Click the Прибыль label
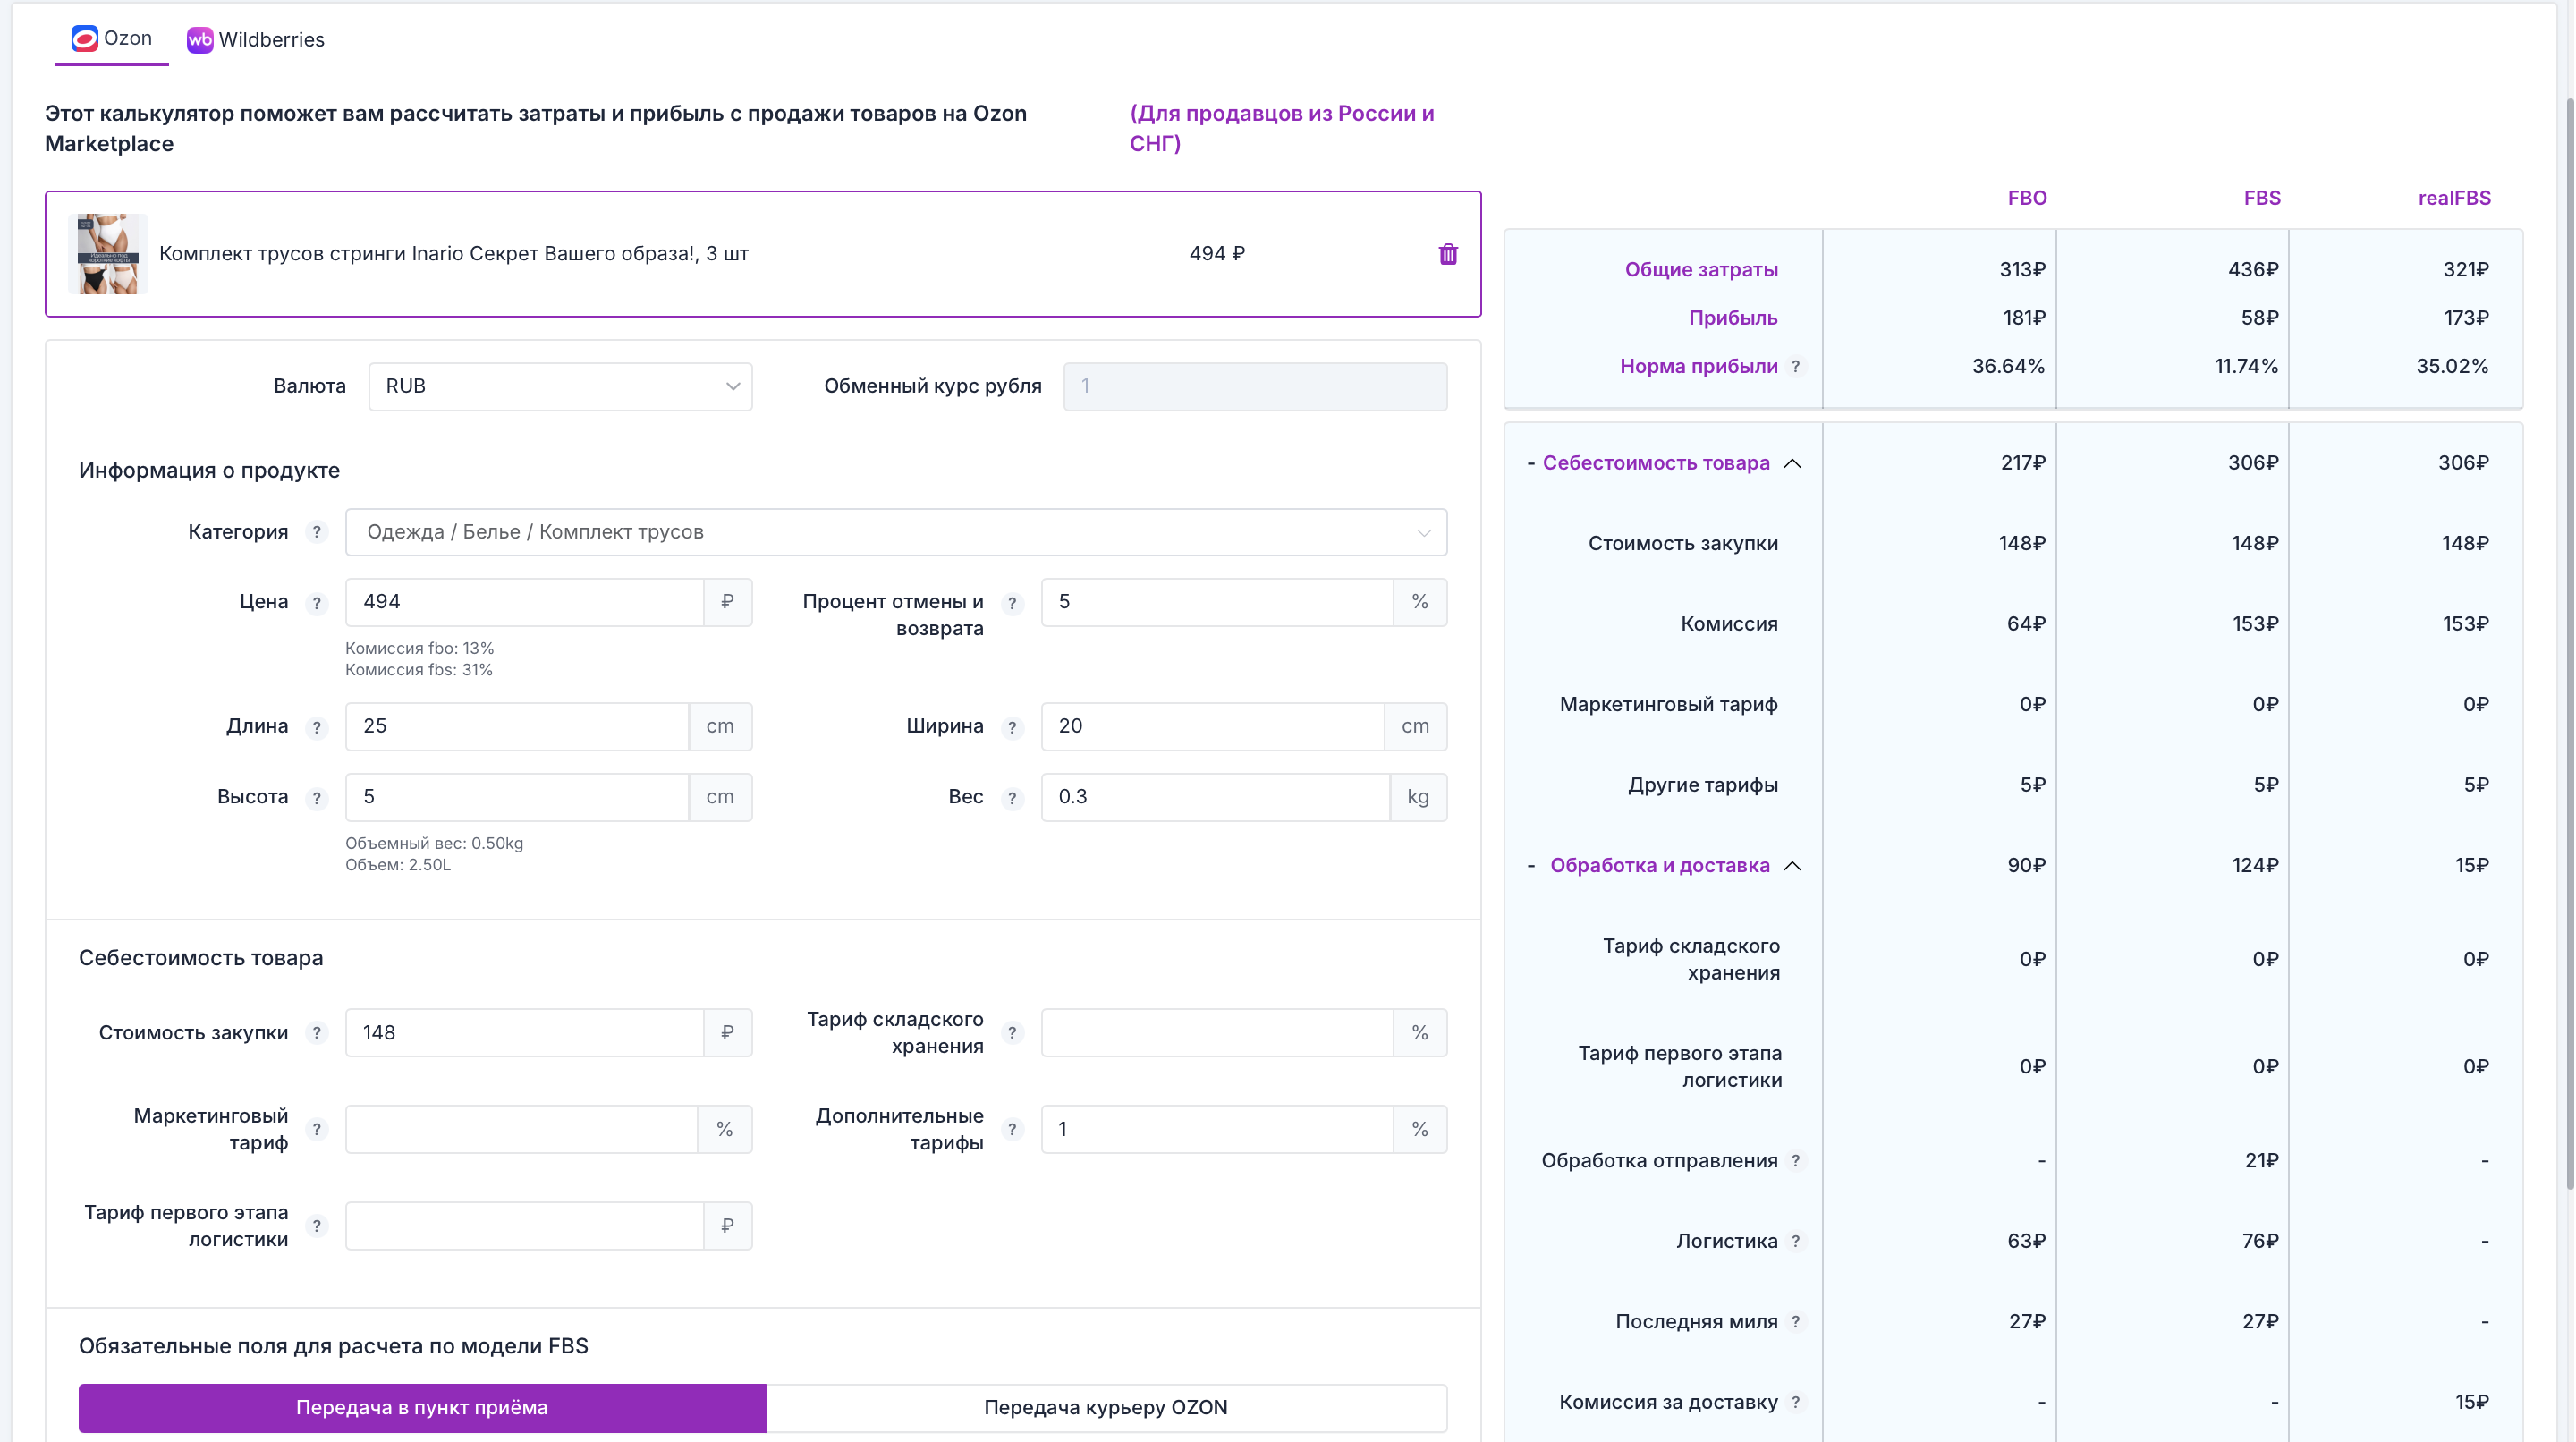Image resolution: width=2576 pixels, height=1442 pixels. point(1733,318)
